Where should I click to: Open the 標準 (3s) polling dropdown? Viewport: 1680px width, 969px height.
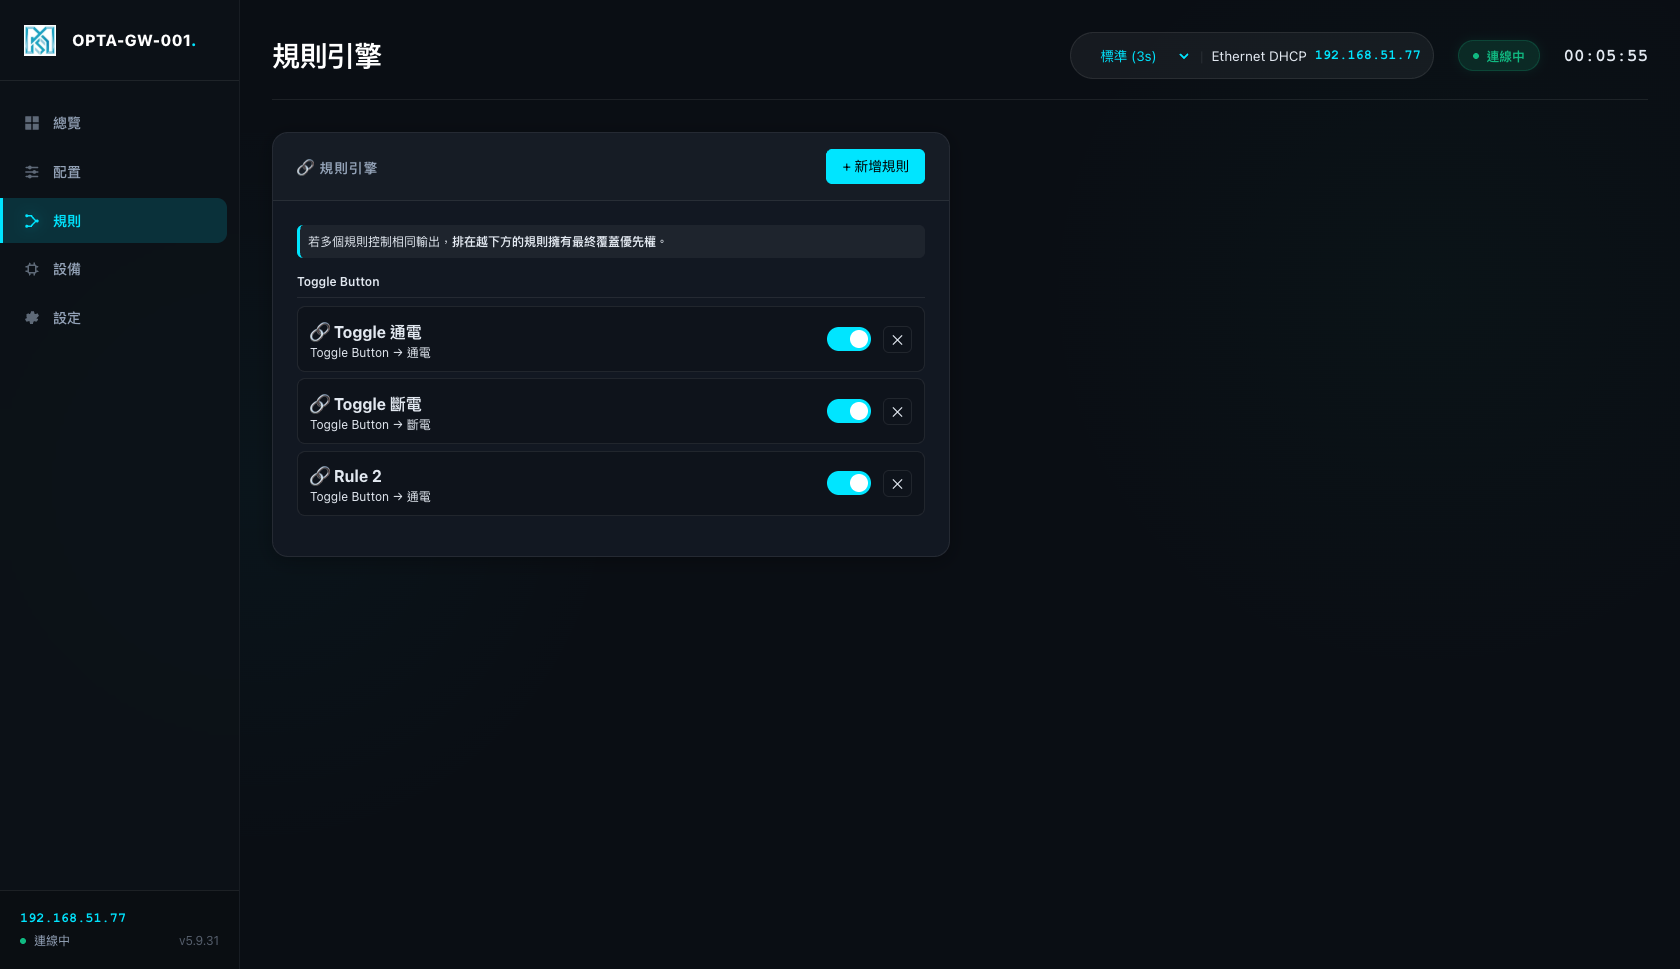(x=1143, y=56)
